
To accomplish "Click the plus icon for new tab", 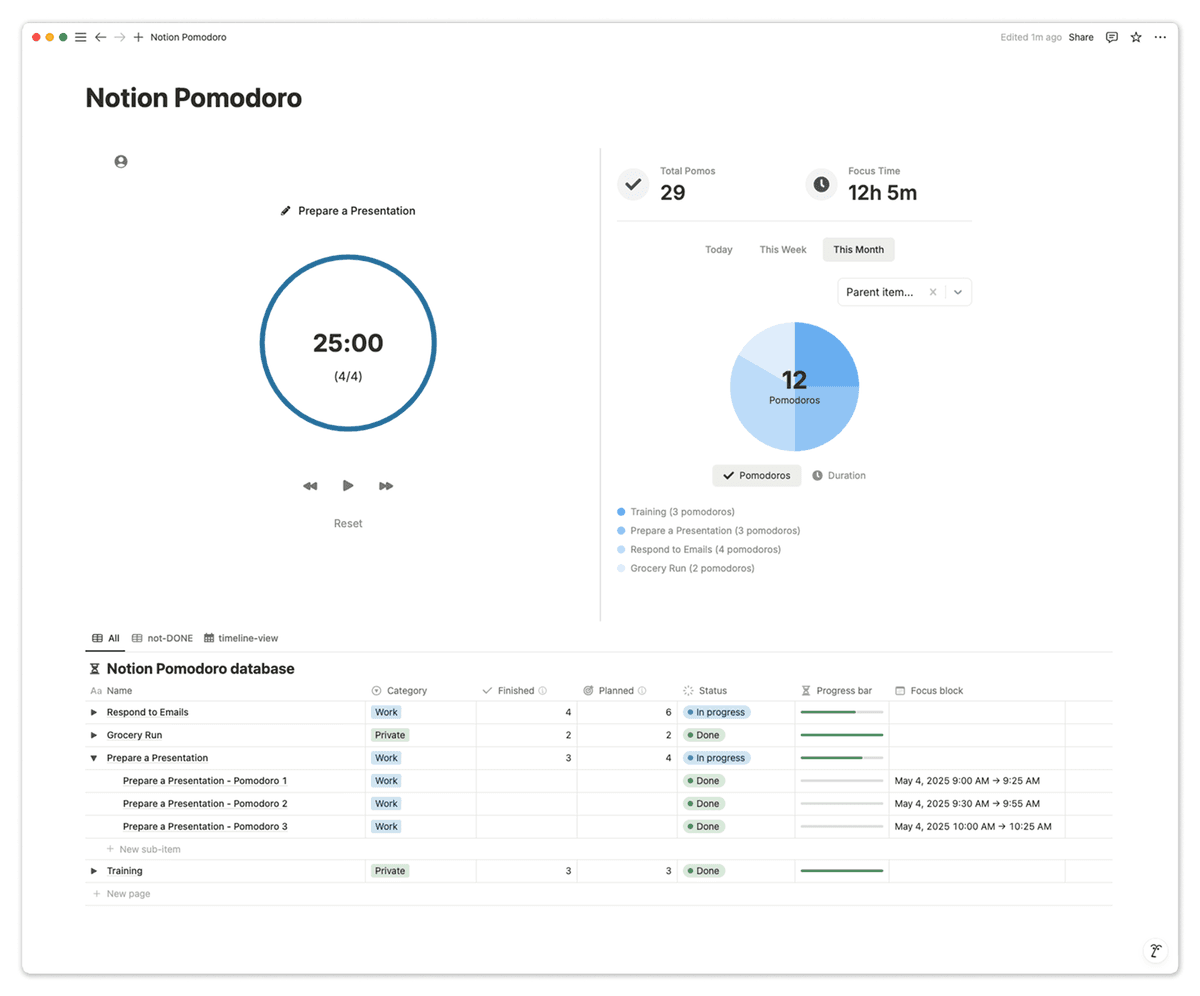I will click(x=138, y=37).
